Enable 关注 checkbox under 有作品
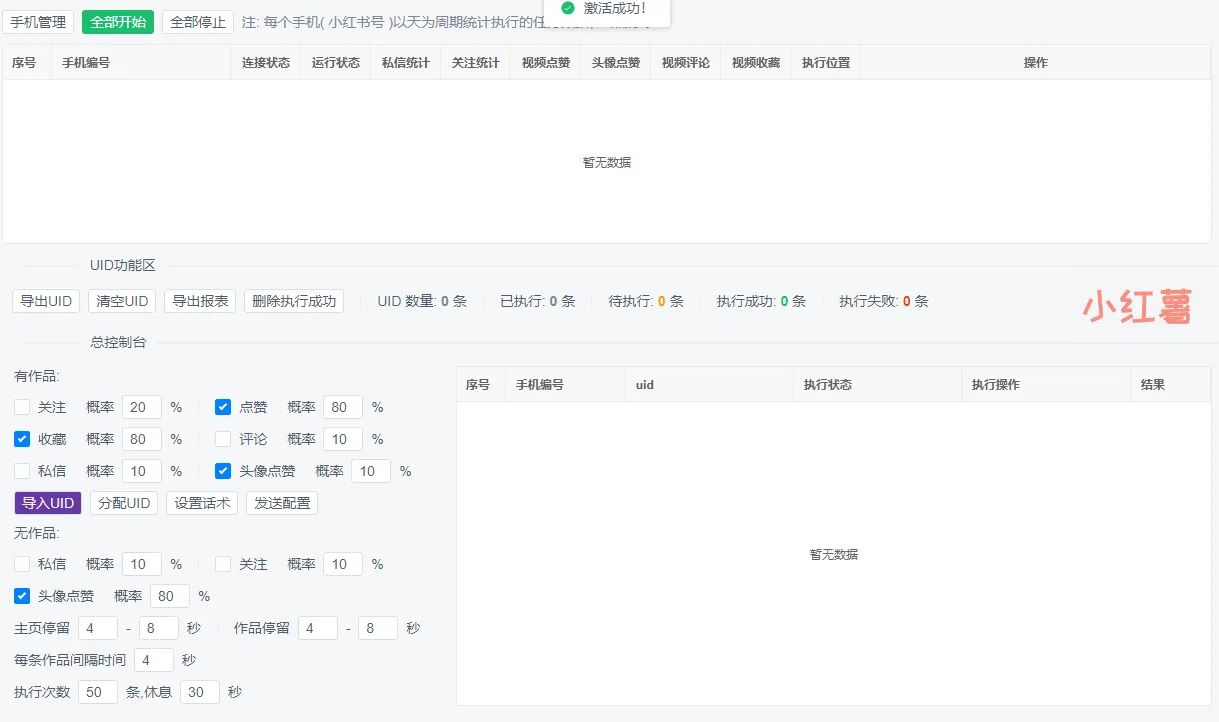 (22, 407)
